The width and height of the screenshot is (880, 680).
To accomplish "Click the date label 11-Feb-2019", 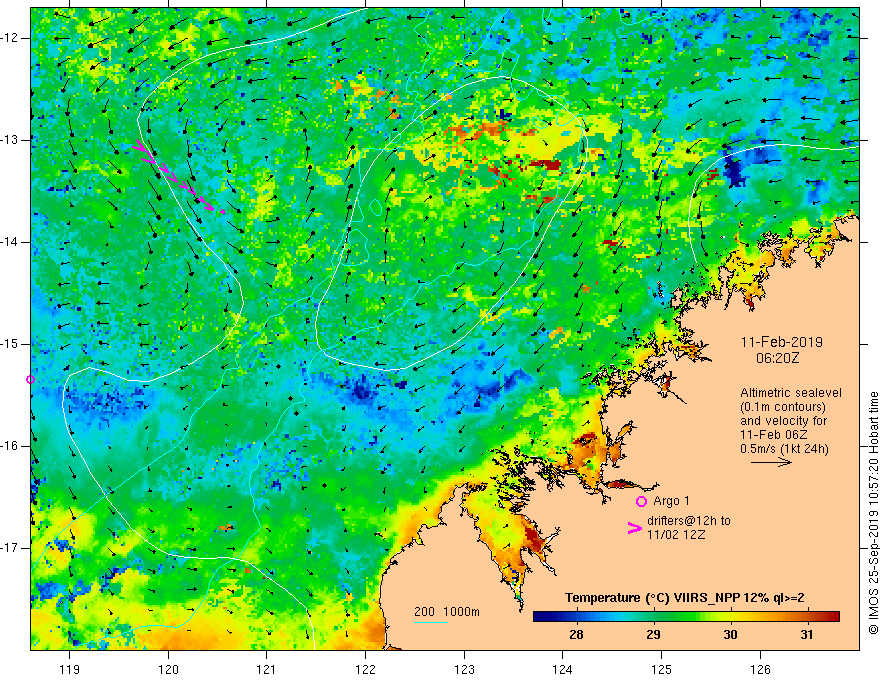I will coord(782,342).
